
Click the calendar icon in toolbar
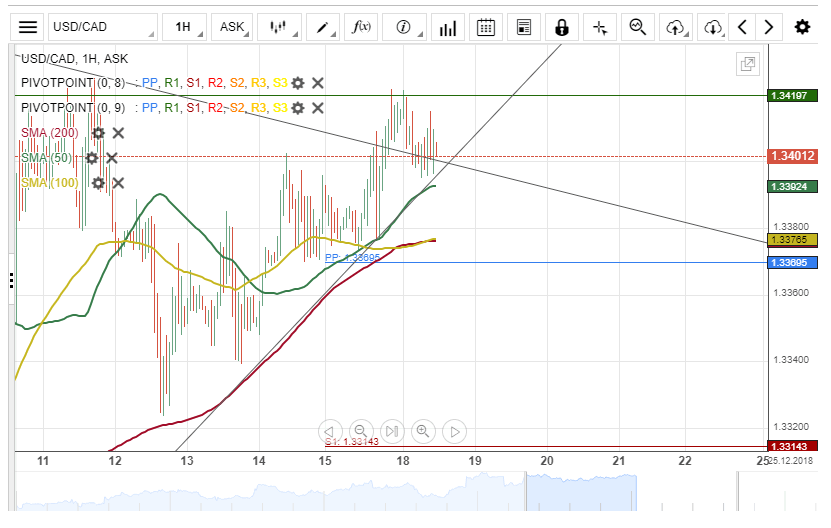tap(486, 27)
